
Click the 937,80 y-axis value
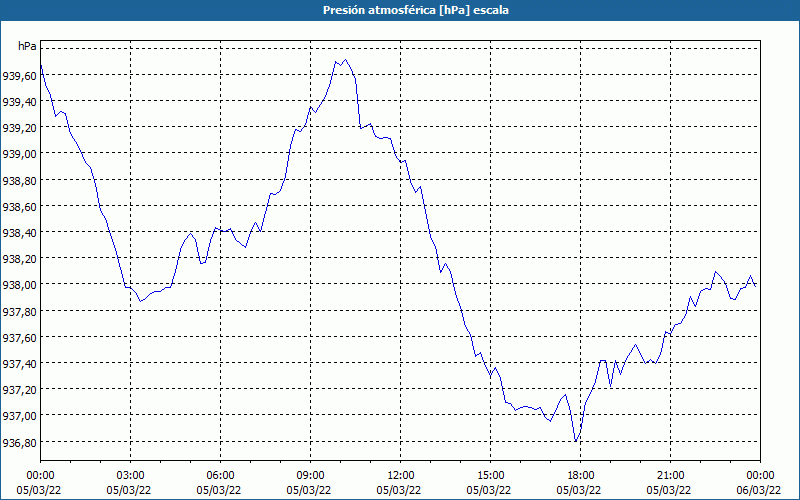tap(19, 311)
